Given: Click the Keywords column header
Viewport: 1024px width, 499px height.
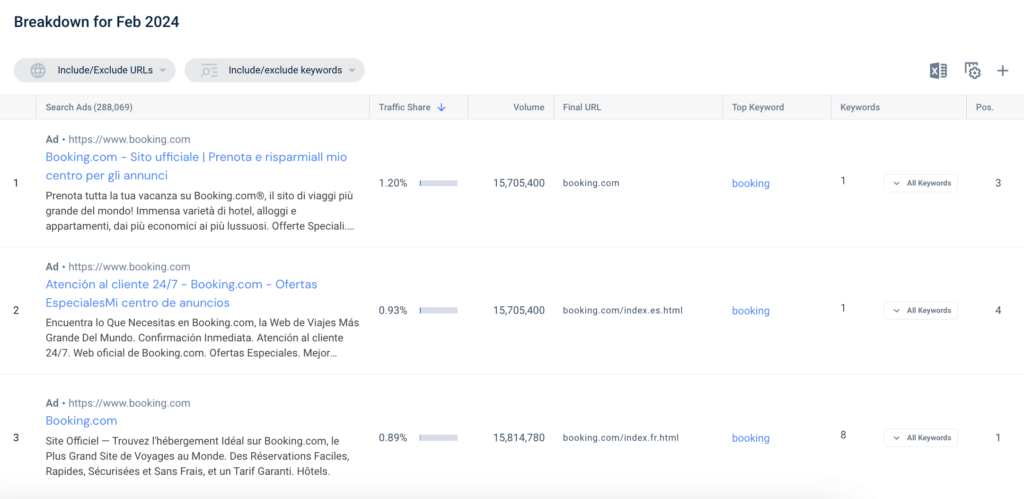Looking at the screenshot, I should [860, 108].
